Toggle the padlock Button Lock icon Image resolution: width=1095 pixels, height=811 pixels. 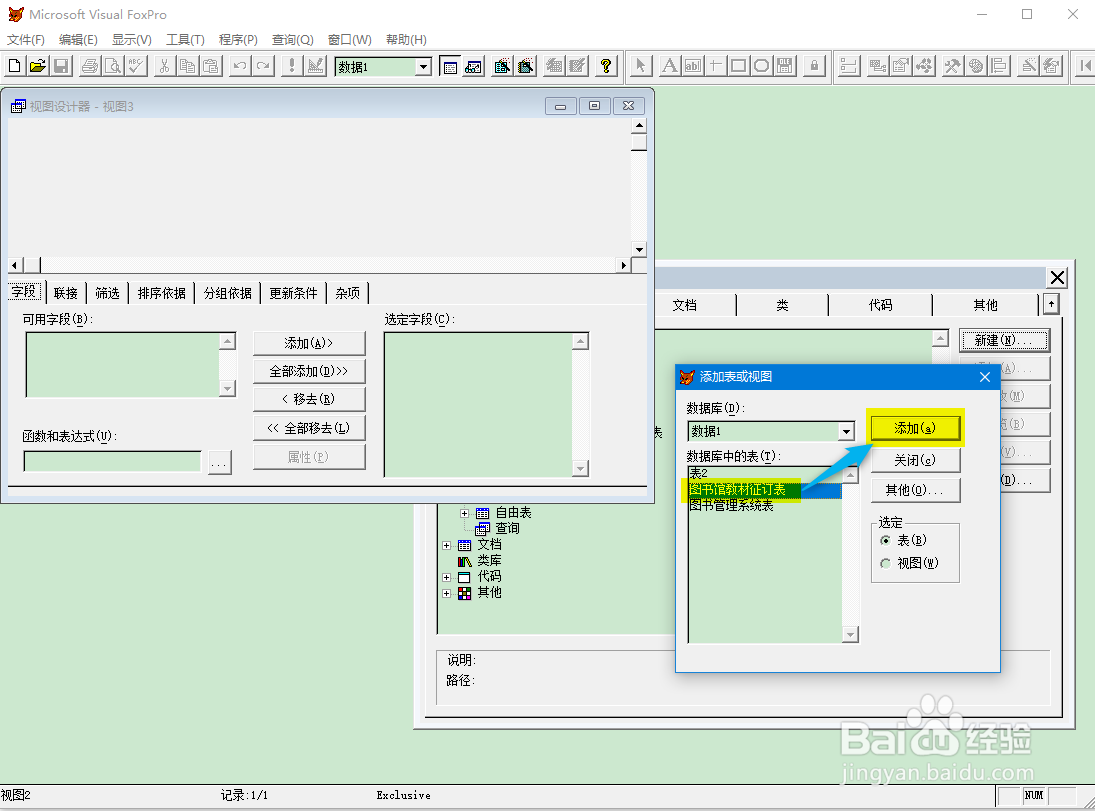(x=814, y=66)
